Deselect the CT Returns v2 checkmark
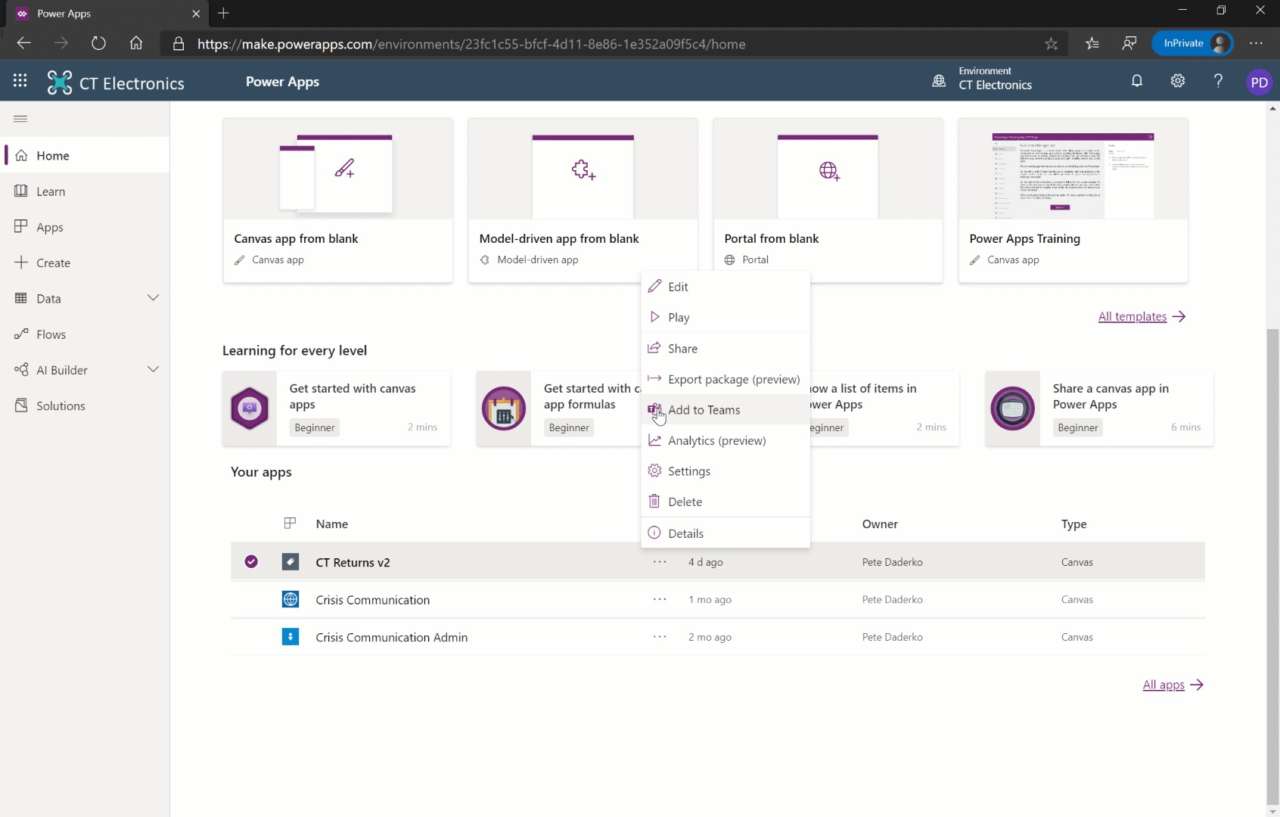This screenshot has width=1280, height=817. (x=251, y=562)
